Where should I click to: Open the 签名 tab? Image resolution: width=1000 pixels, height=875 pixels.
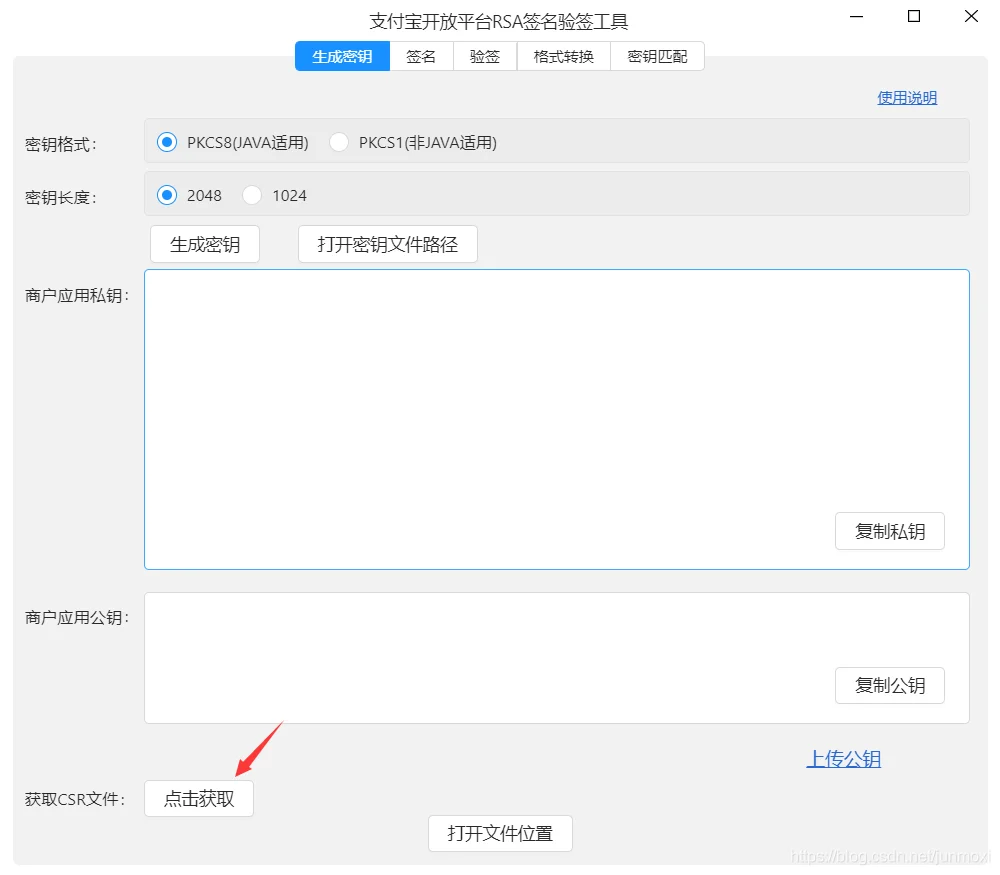click(x=421, y=56)
